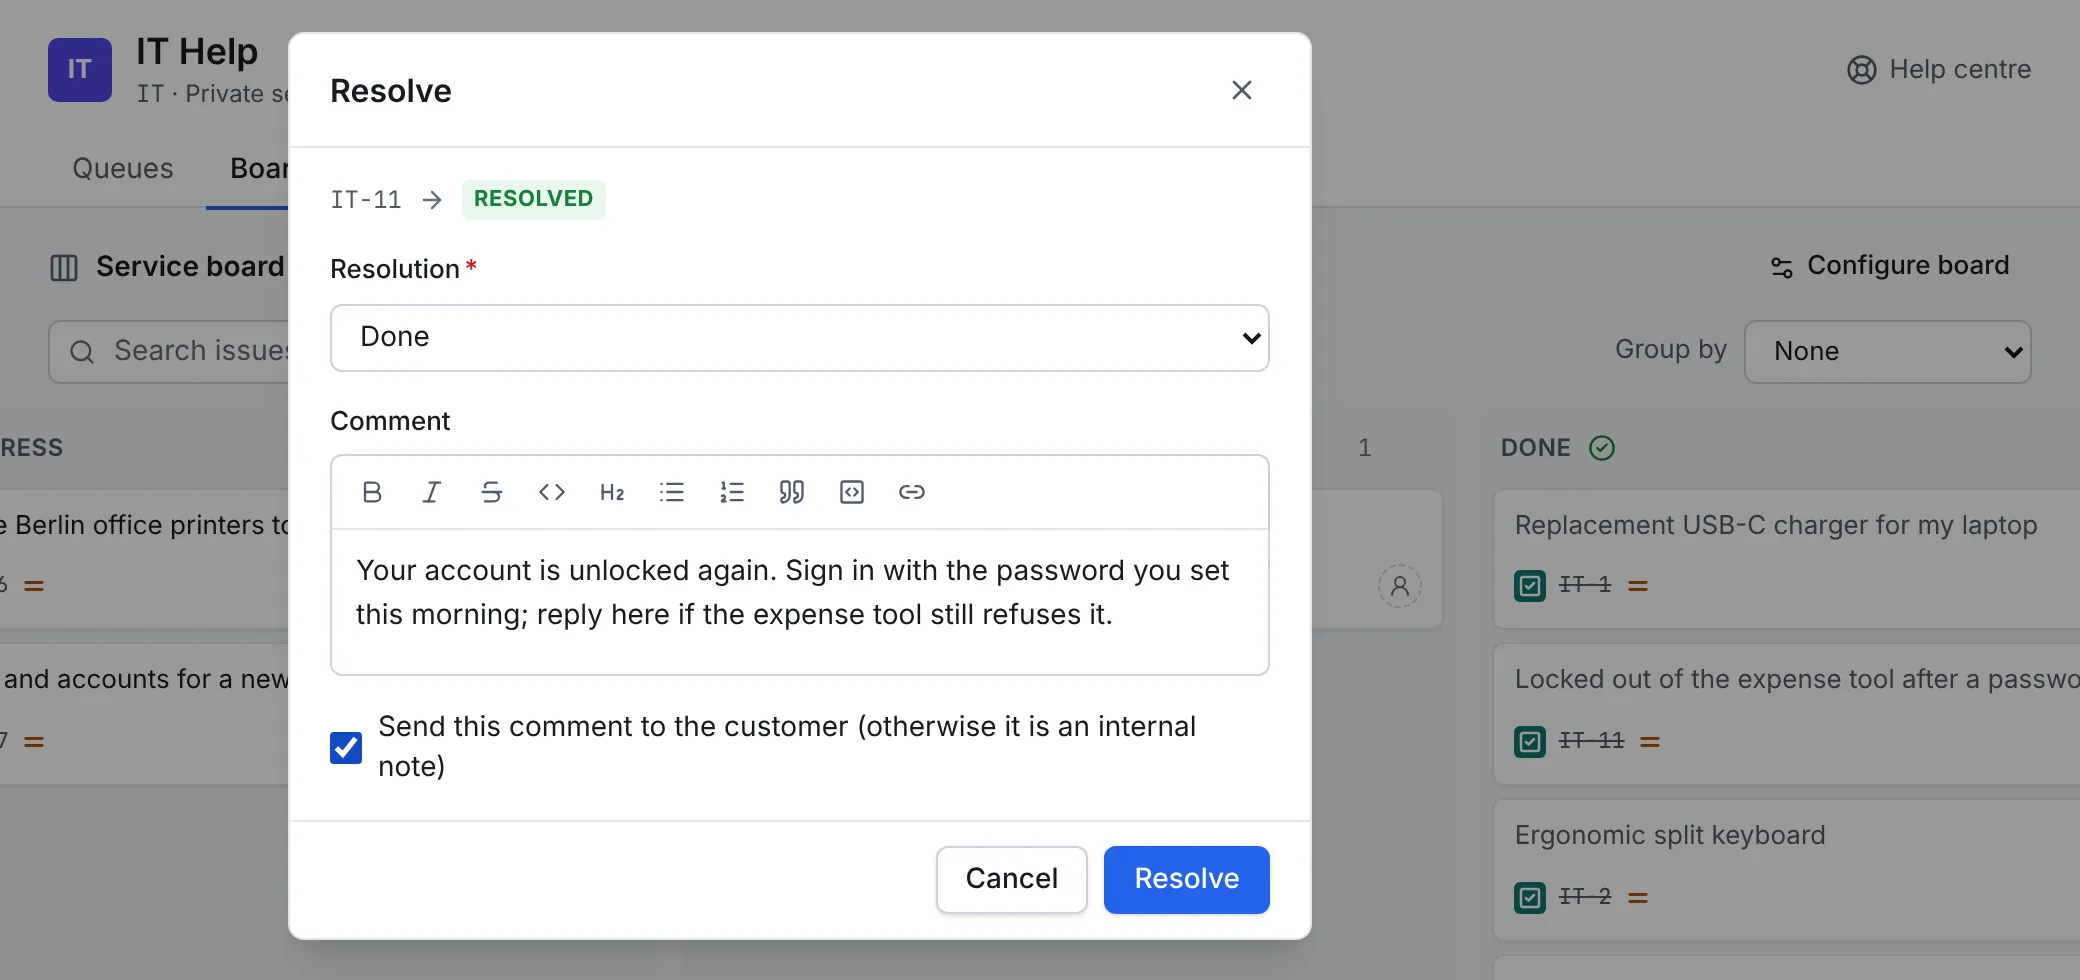Cancel the Resolve dialog
The height and width of the screenshot is (980, 2080).
[x=1012, y=880]
